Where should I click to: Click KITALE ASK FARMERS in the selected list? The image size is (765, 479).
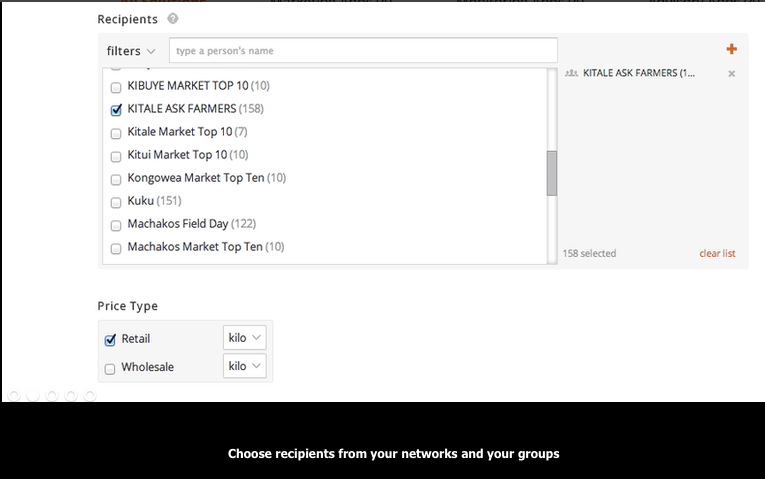coord(638,73)
